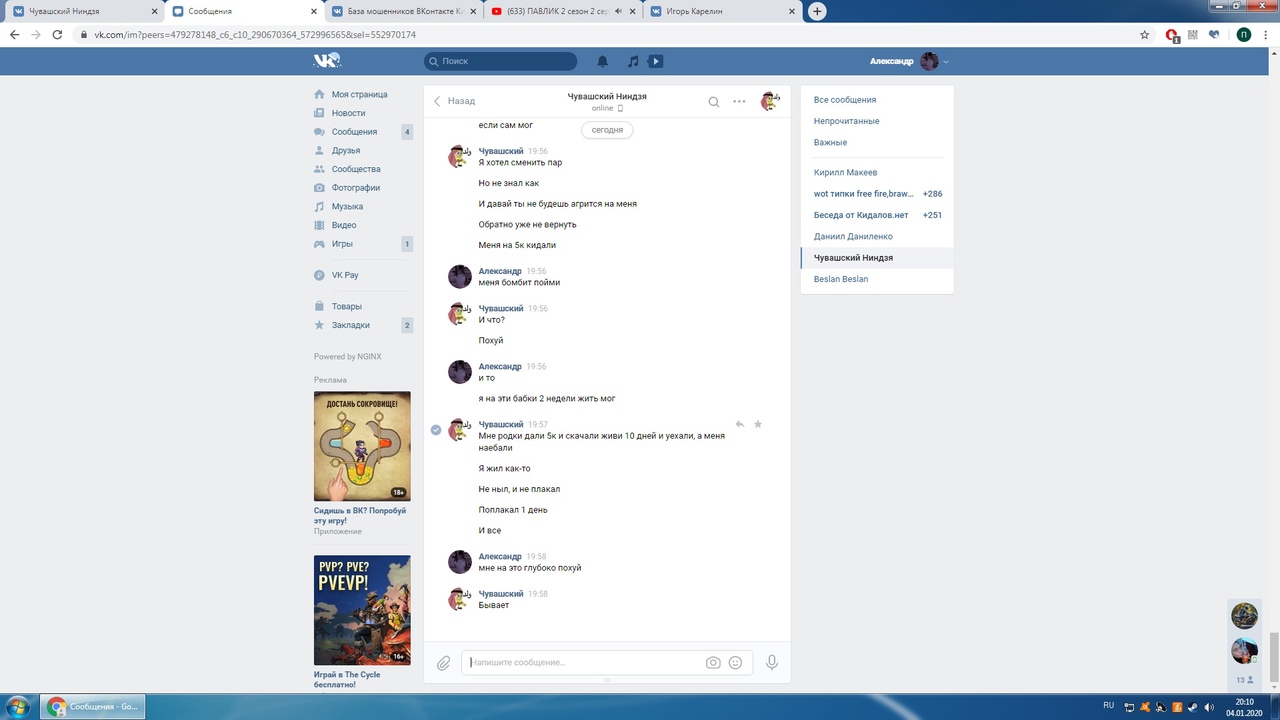Toggle the selected message checkmark
The width and height of the screenshot is (1280, 720).
click(x=436, y=430)
